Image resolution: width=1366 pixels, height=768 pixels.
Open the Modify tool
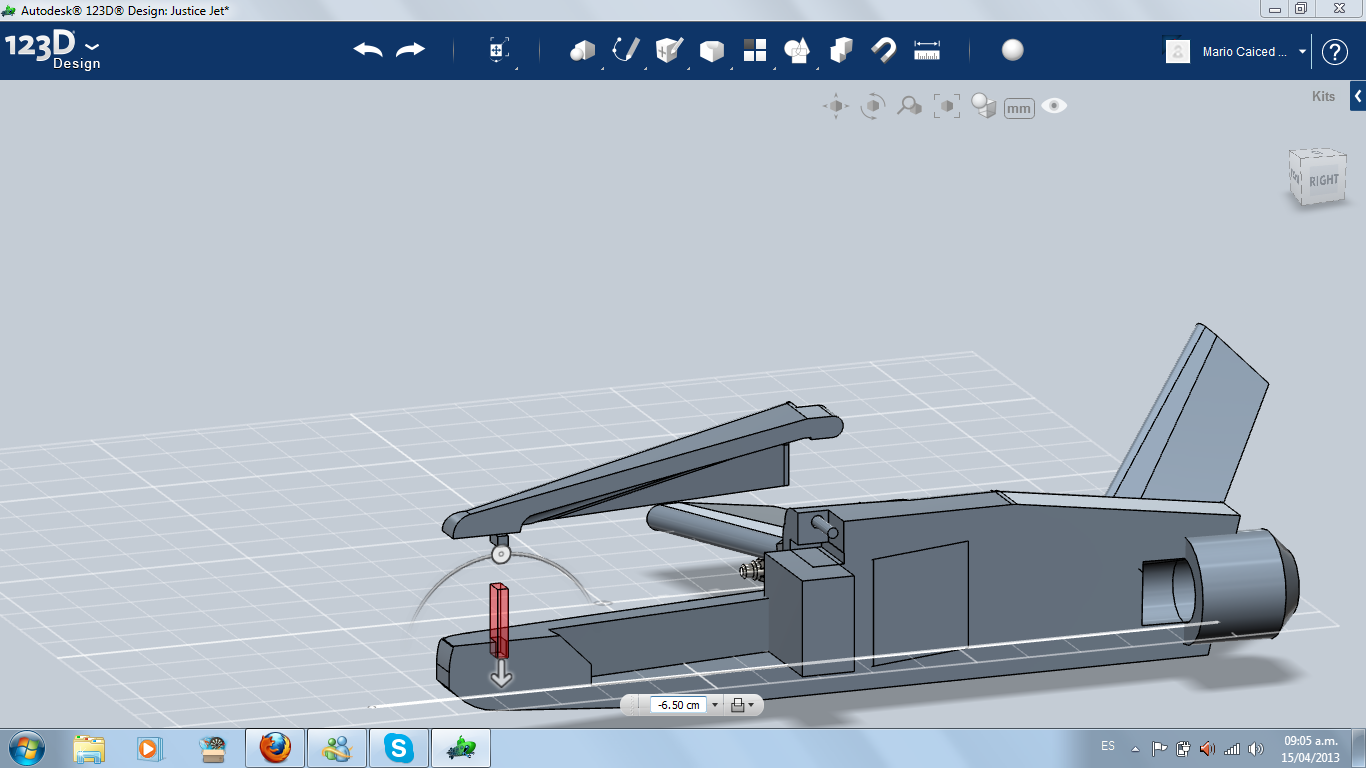711,50
